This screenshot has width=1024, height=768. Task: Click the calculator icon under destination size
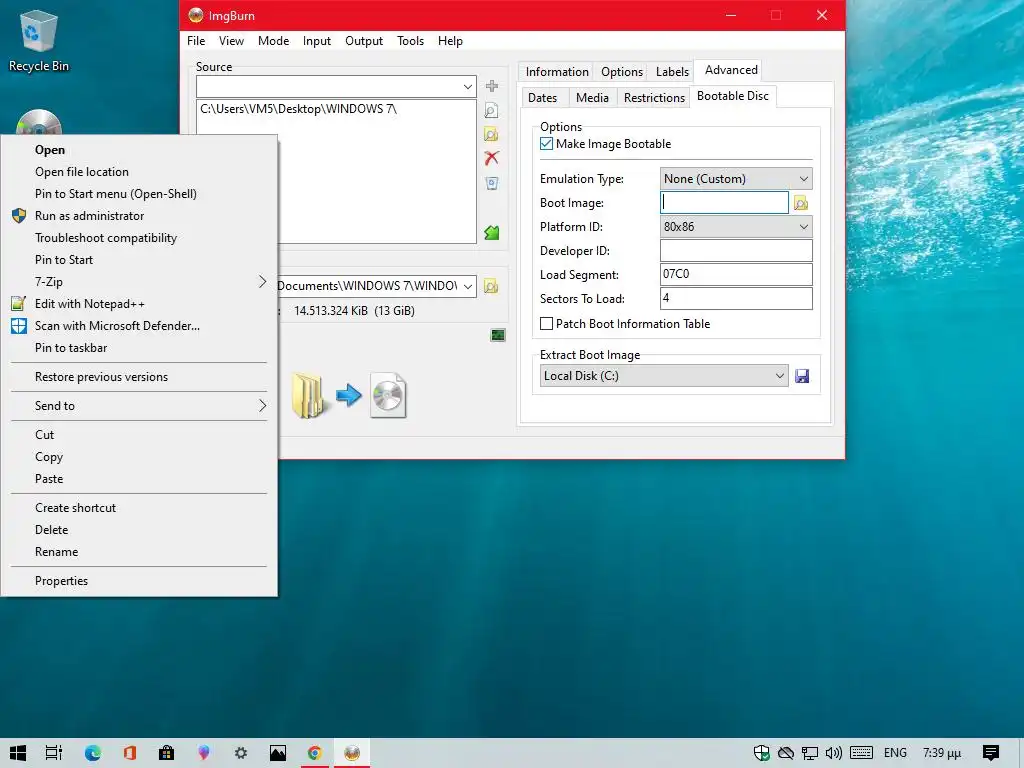coord(498,335)
